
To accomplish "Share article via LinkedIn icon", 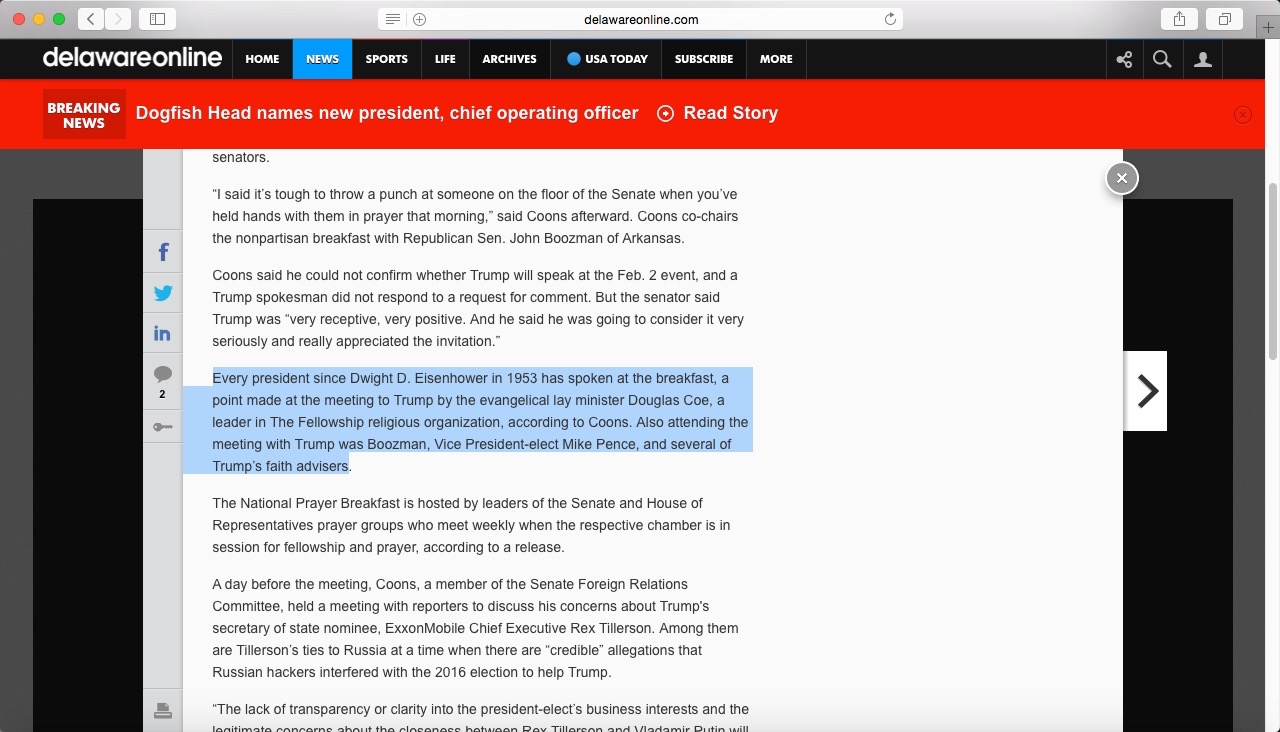I will tap(163, 333).
